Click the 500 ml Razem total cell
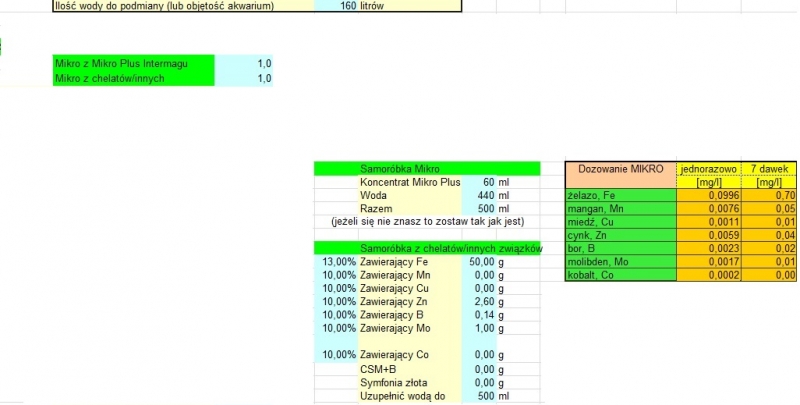 point(479,209)
